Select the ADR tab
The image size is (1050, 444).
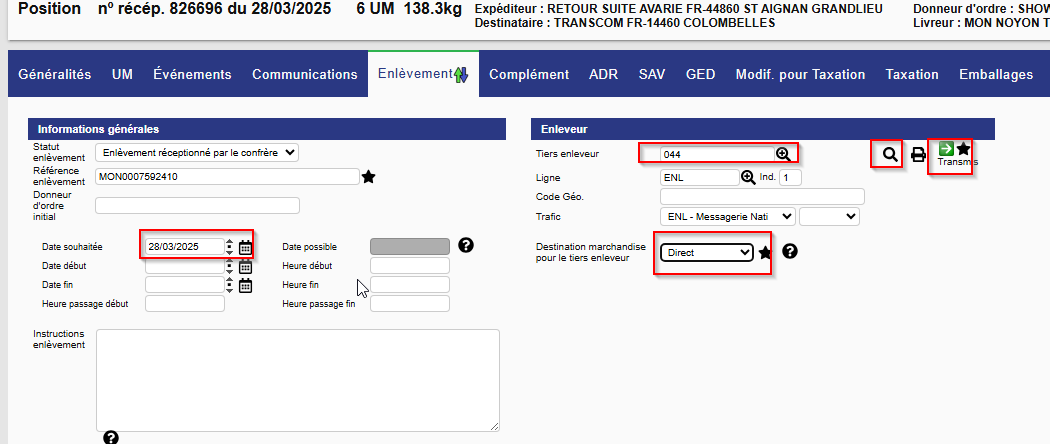[603, 74]
